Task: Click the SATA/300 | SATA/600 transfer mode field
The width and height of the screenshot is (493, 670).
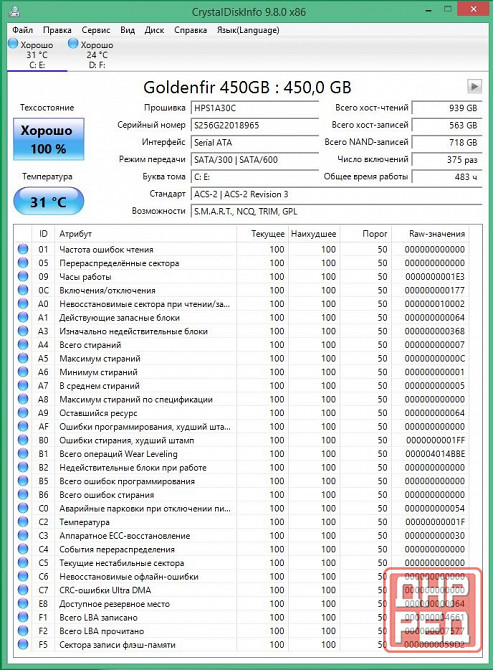Action: tap(255, 159)
